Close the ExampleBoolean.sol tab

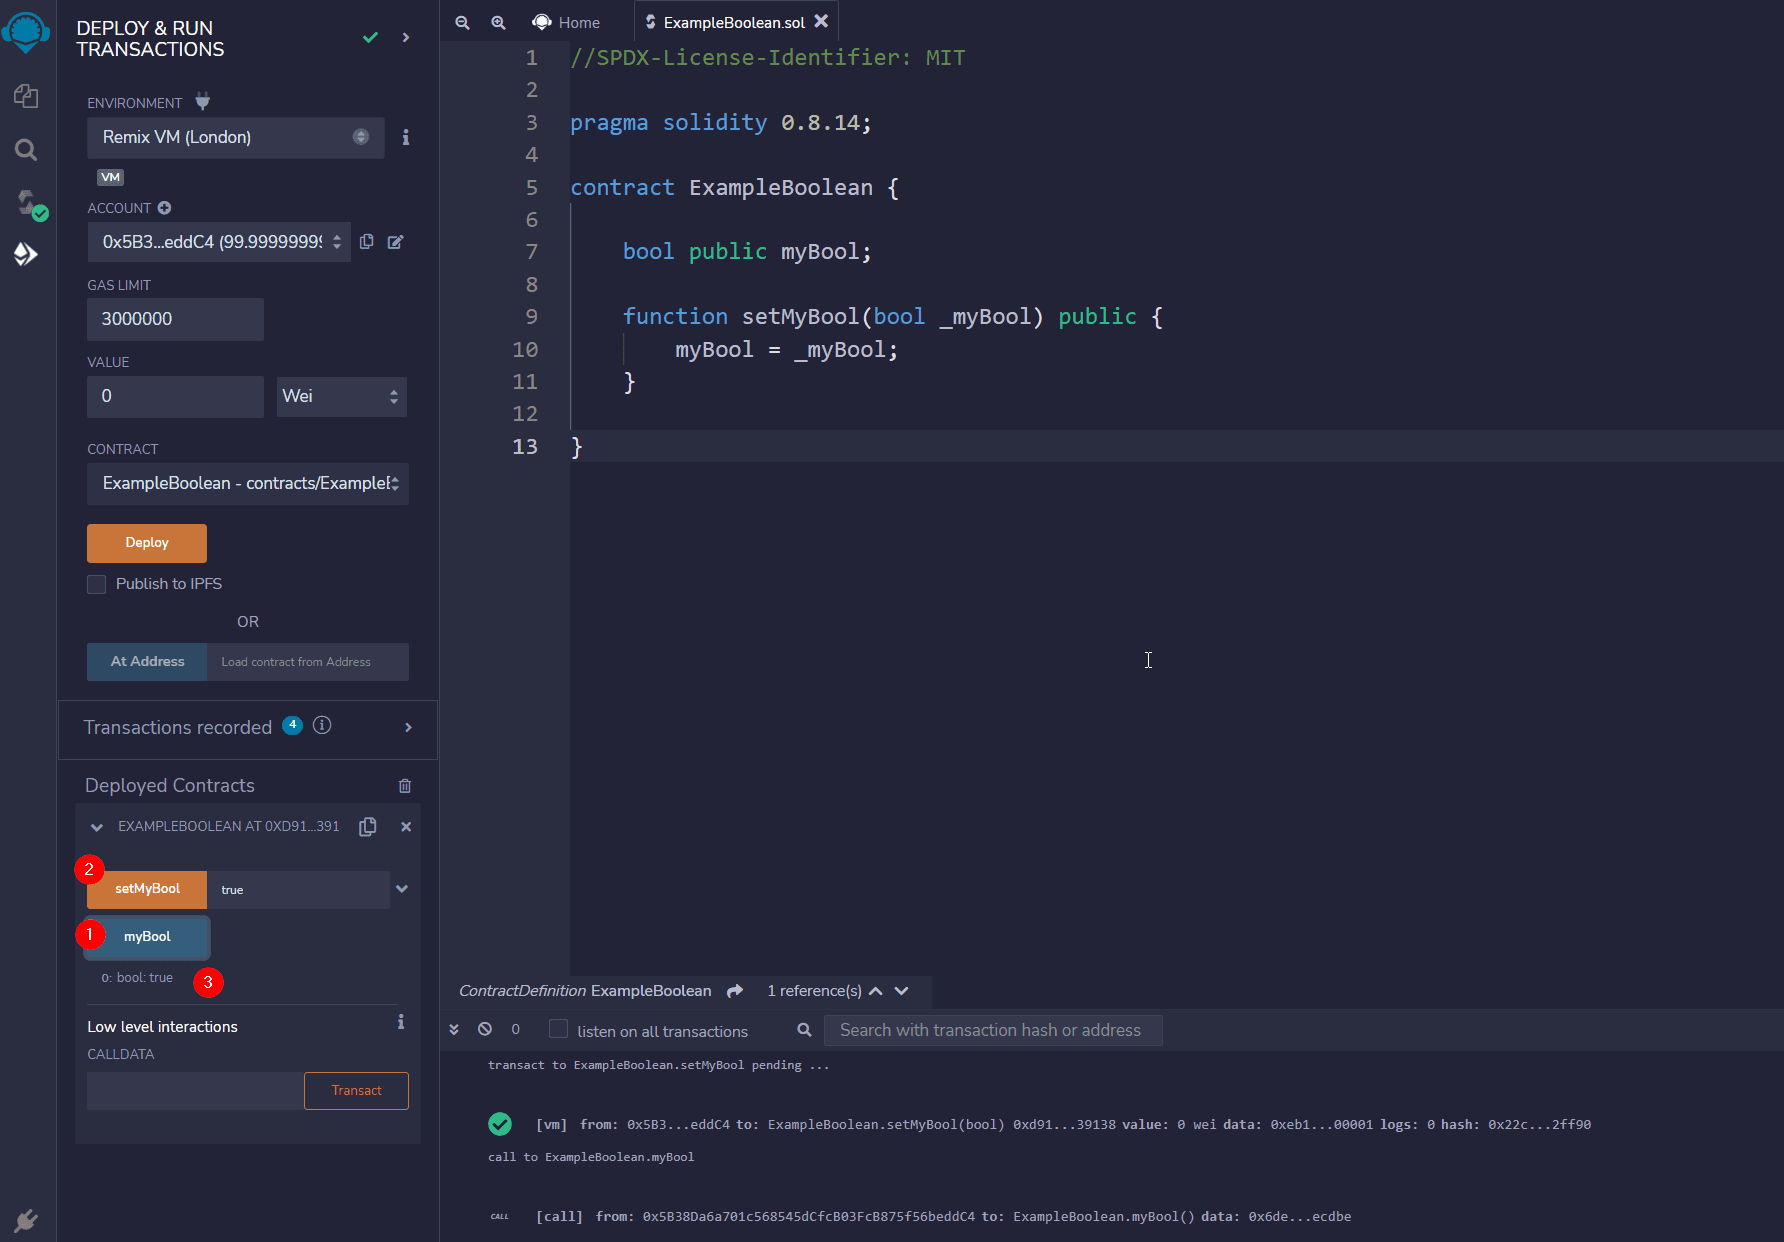(821, 21)
